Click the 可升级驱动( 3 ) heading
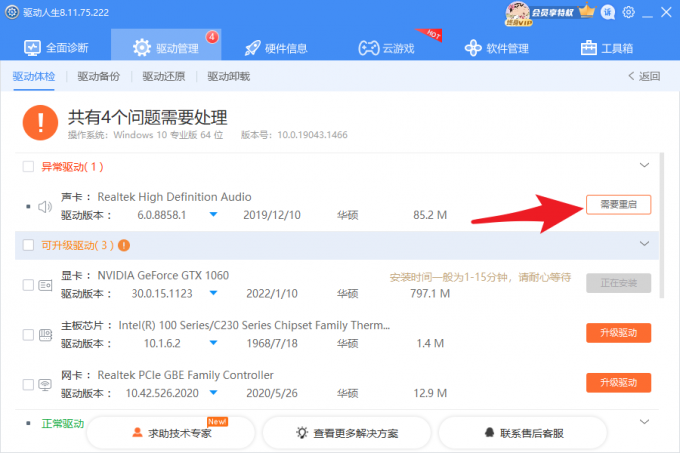Screen dimensions: 680x453 click(77, 245)
